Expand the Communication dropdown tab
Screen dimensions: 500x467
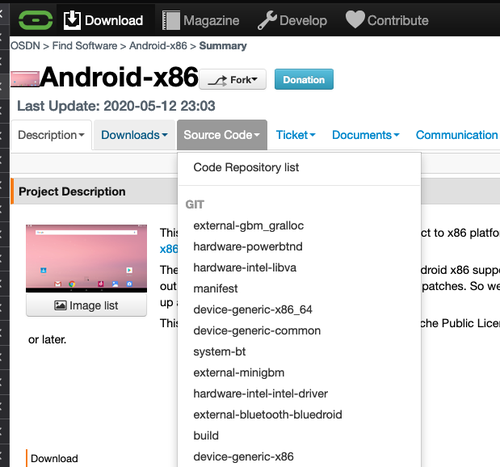457,135
